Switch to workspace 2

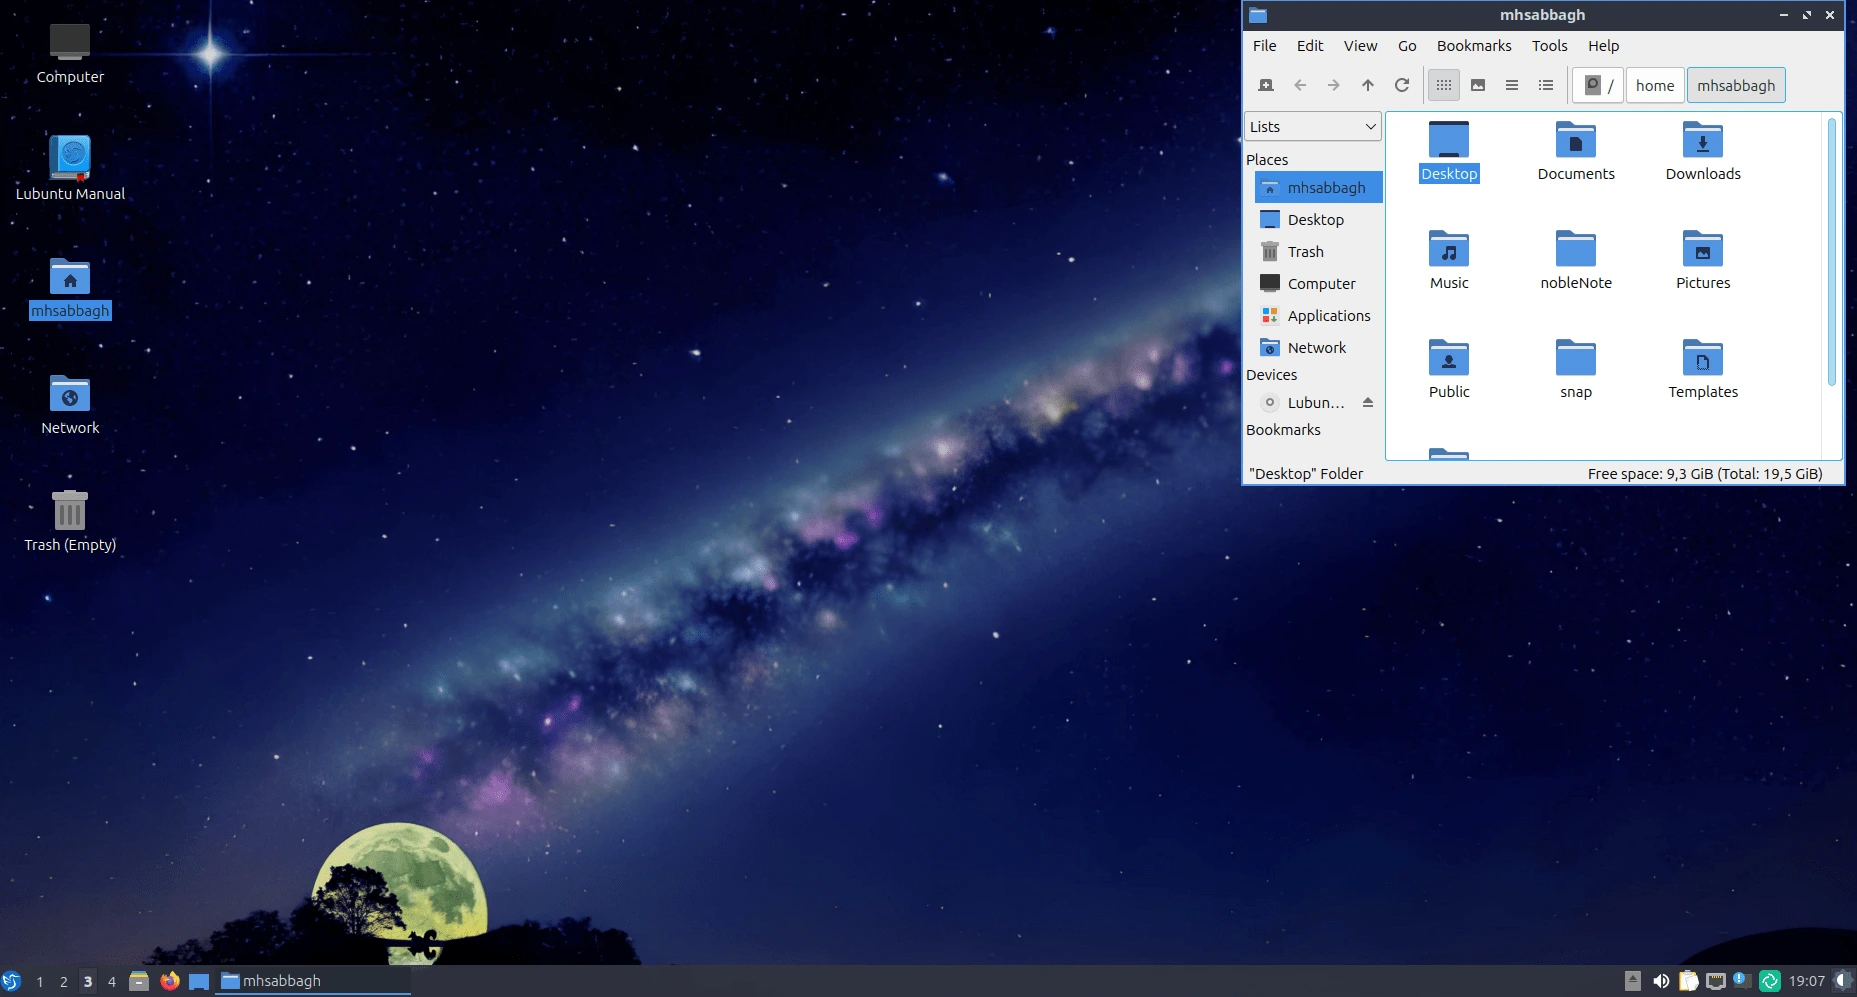click(x=64, y=982)
